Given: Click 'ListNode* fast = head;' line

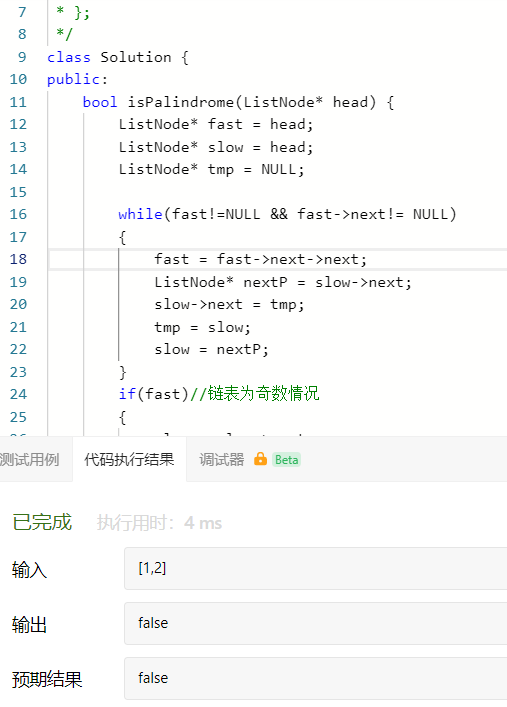Looking at the screenshot, I should tap(216, 124).
